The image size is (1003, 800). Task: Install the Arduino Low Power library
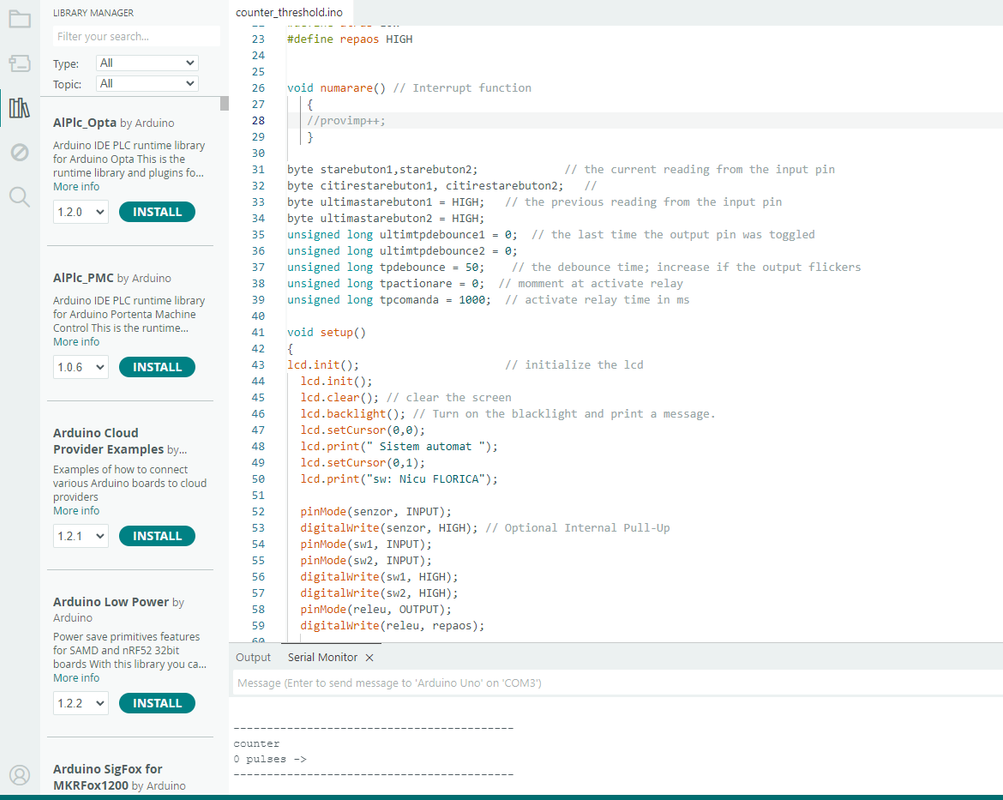point(157,703)
